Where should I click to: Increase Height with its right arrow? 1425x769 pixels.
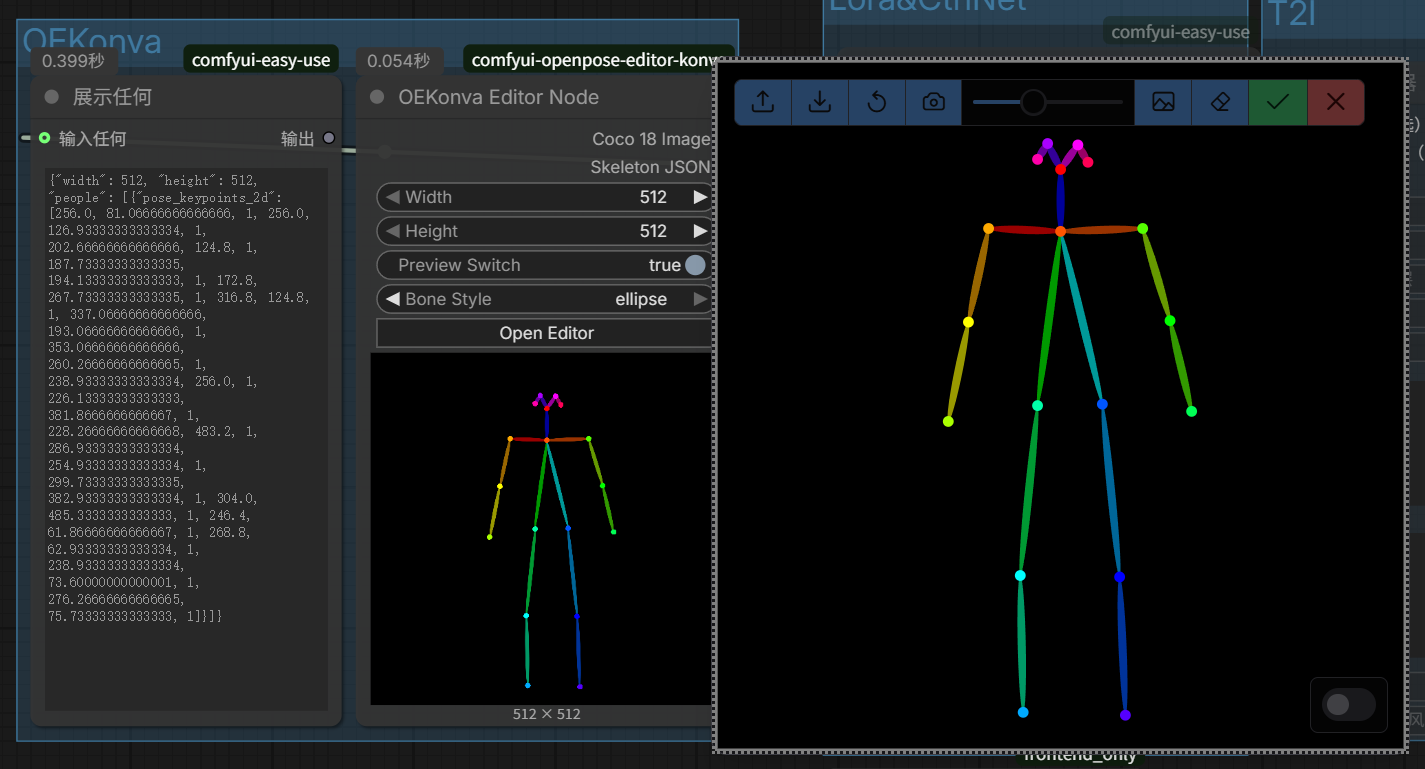[x=700, y=231]
